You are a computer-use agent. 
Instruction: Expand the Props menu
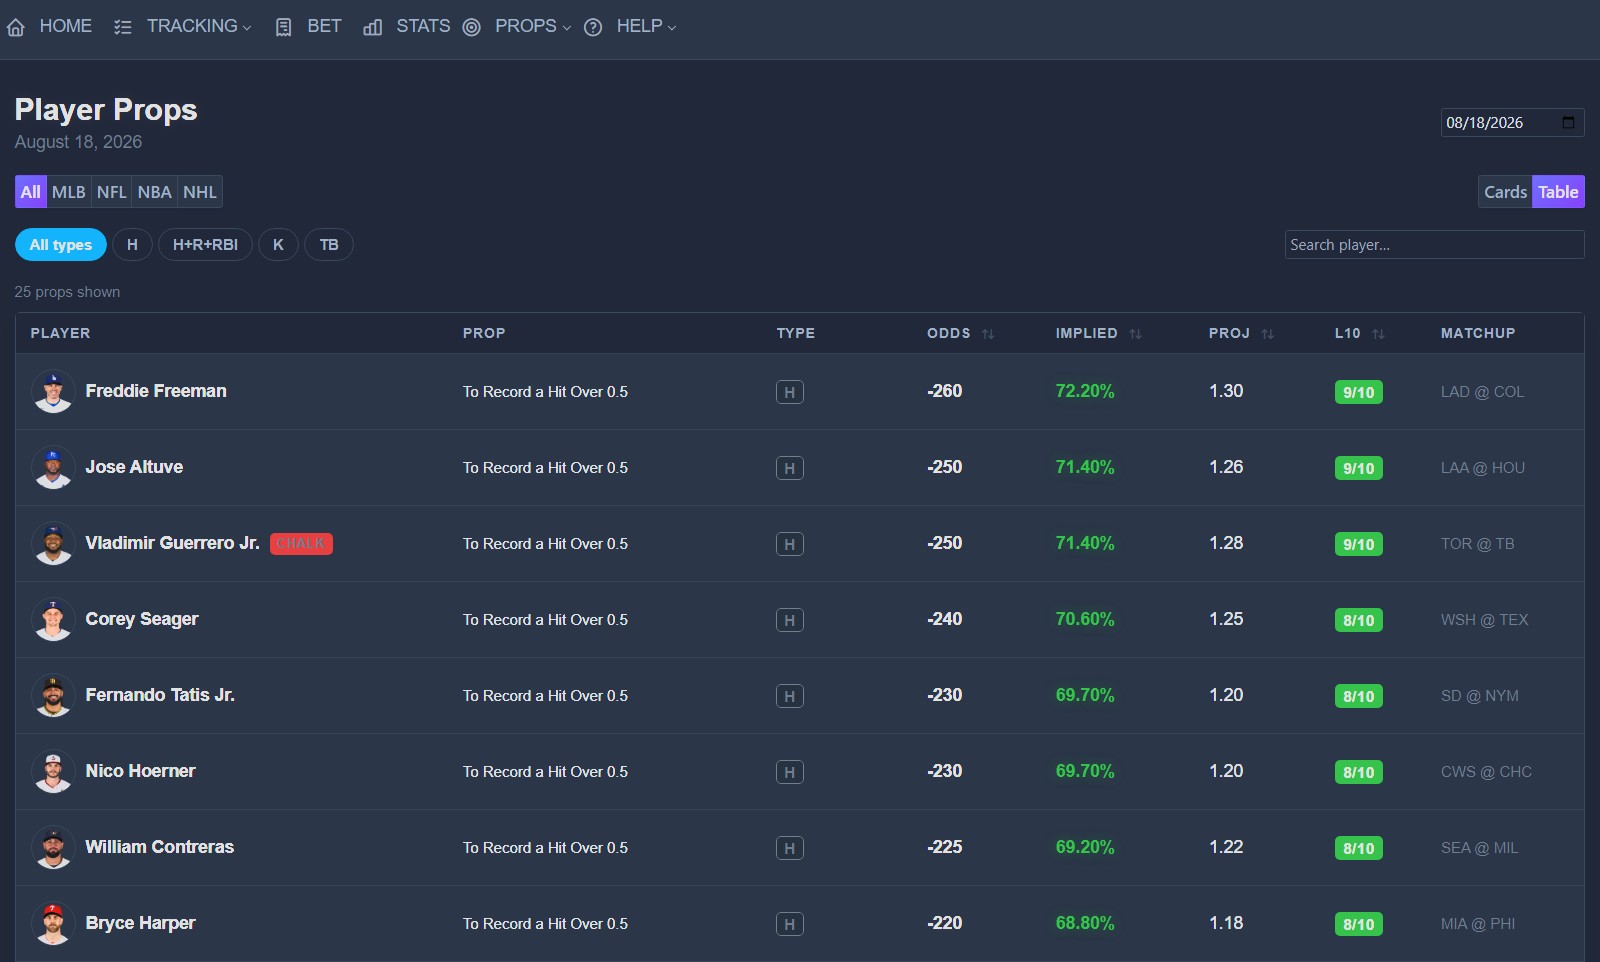pyautogui.click(x=533, y=26)
